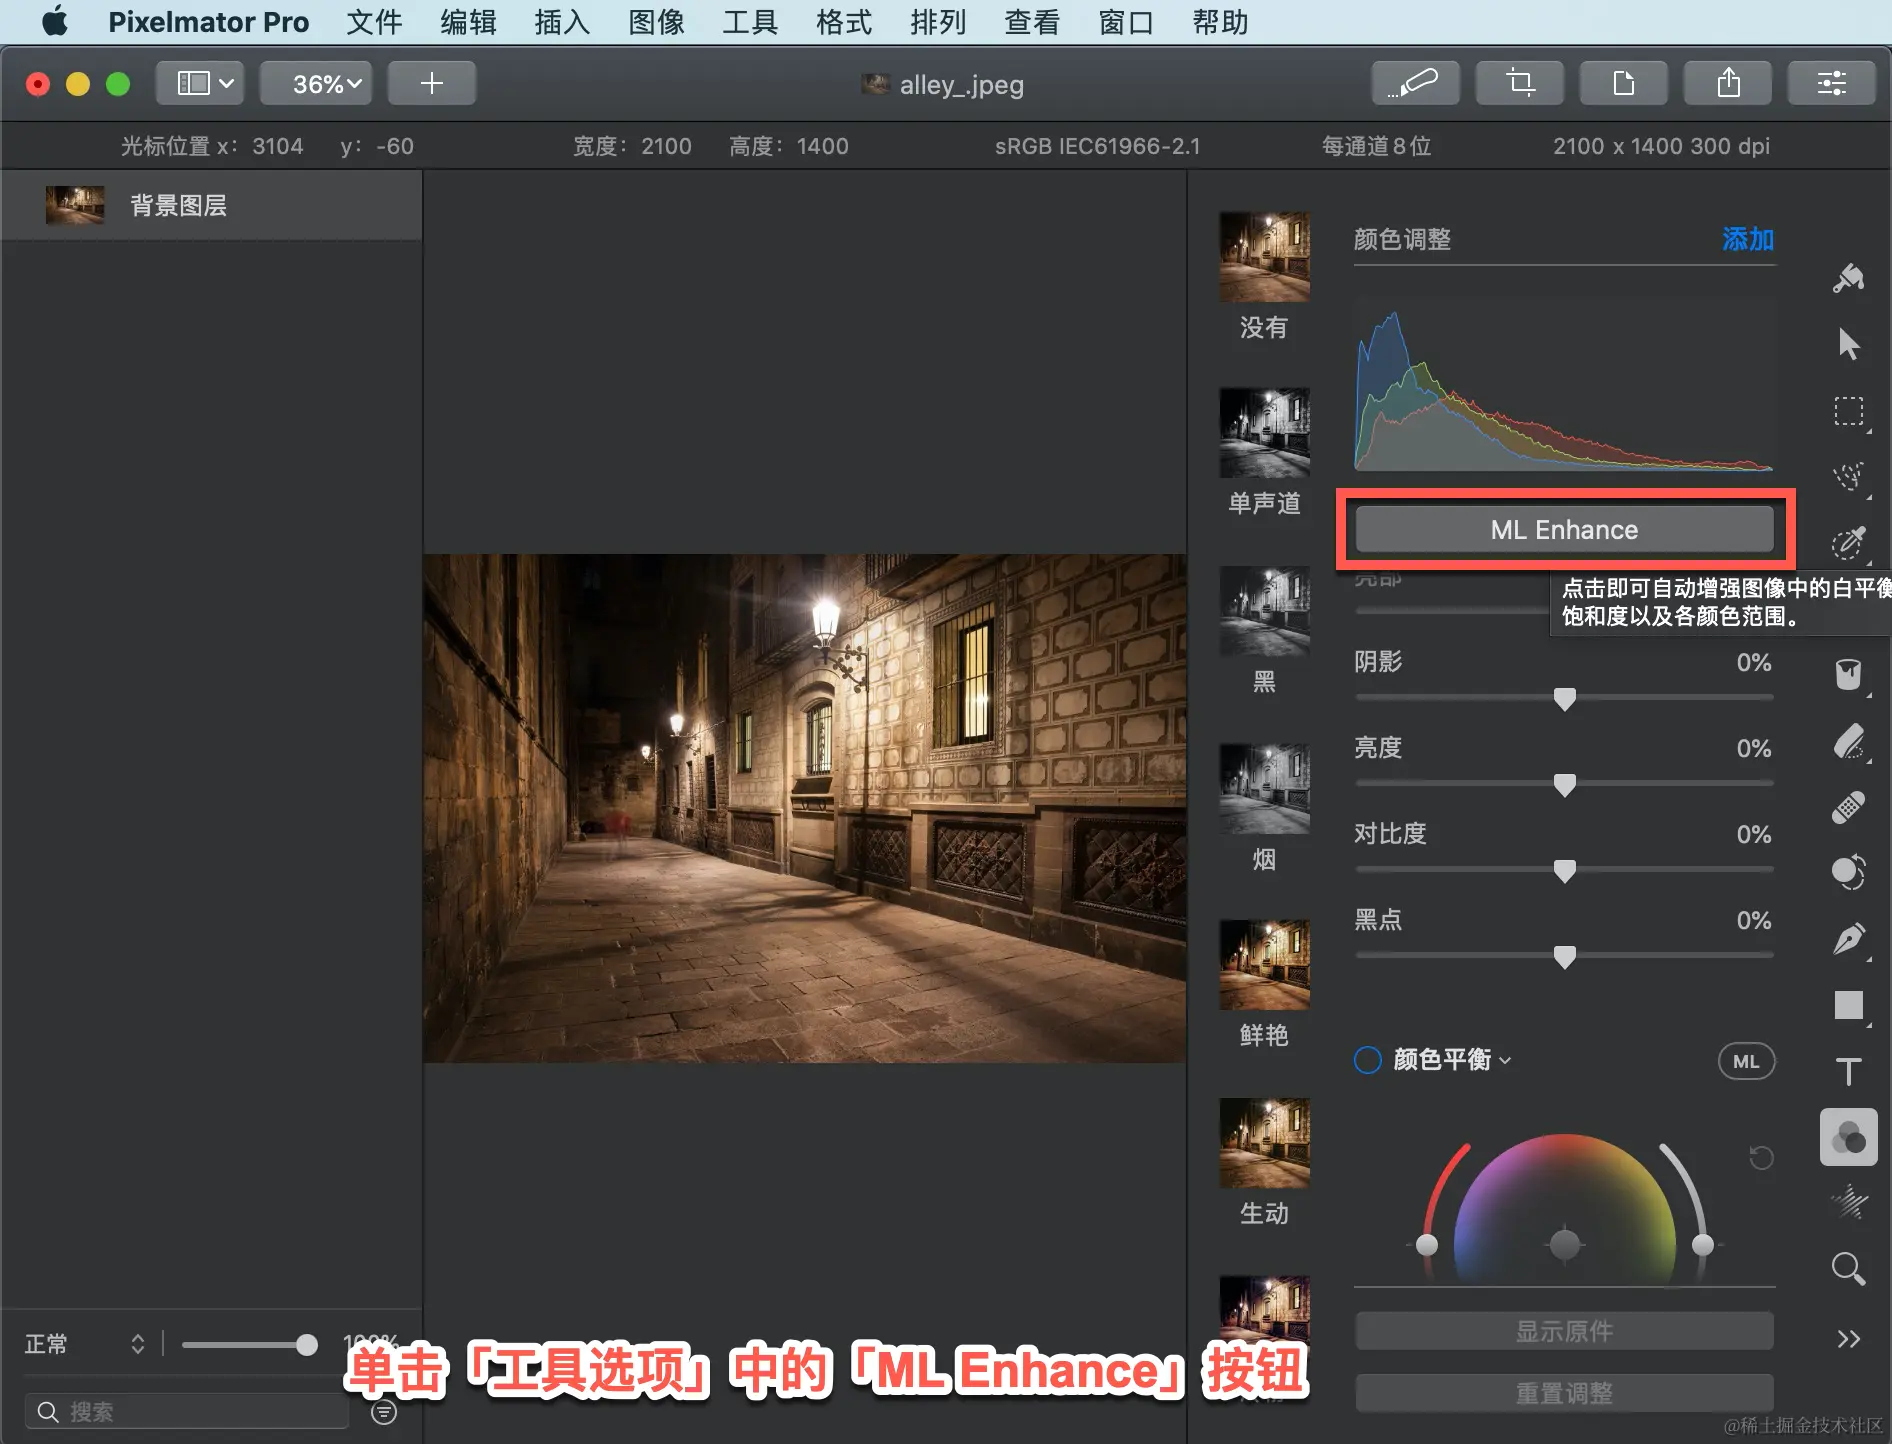This screenshot has width=1892, height=1444.
Task: Click the Add (添加) link for color adjustments
Action: click(1748, 239)
